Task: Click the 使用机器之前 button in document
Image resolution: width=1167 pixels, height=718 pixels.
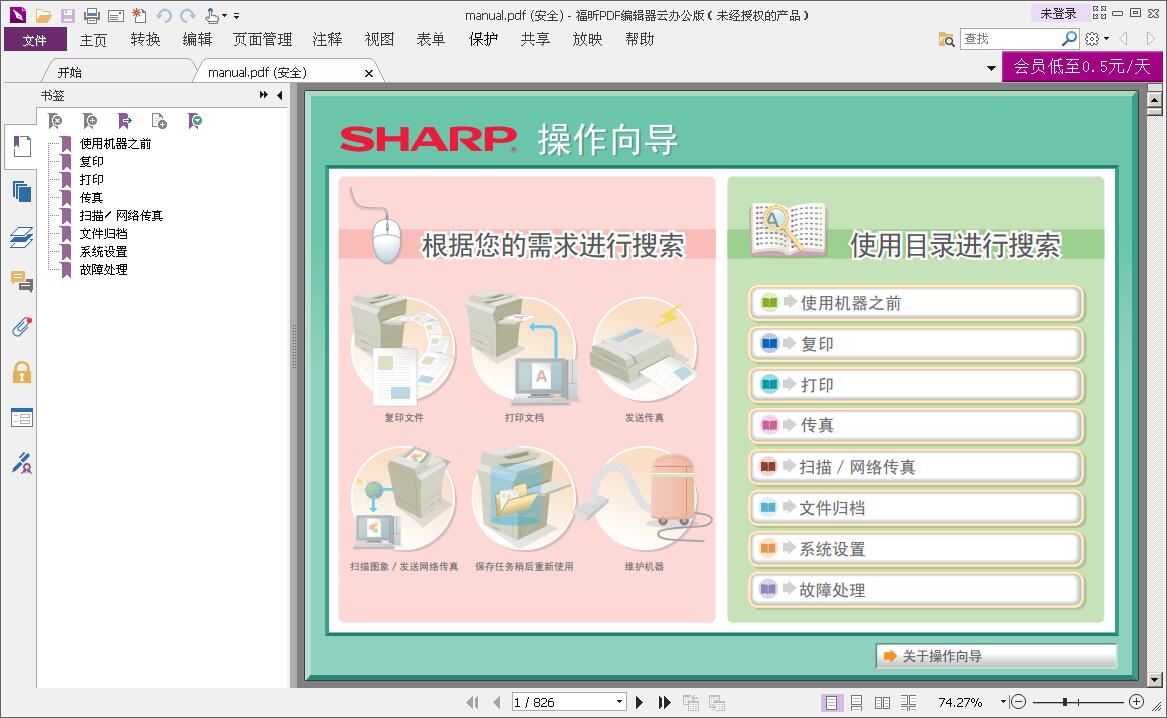Action: [915, 304]
